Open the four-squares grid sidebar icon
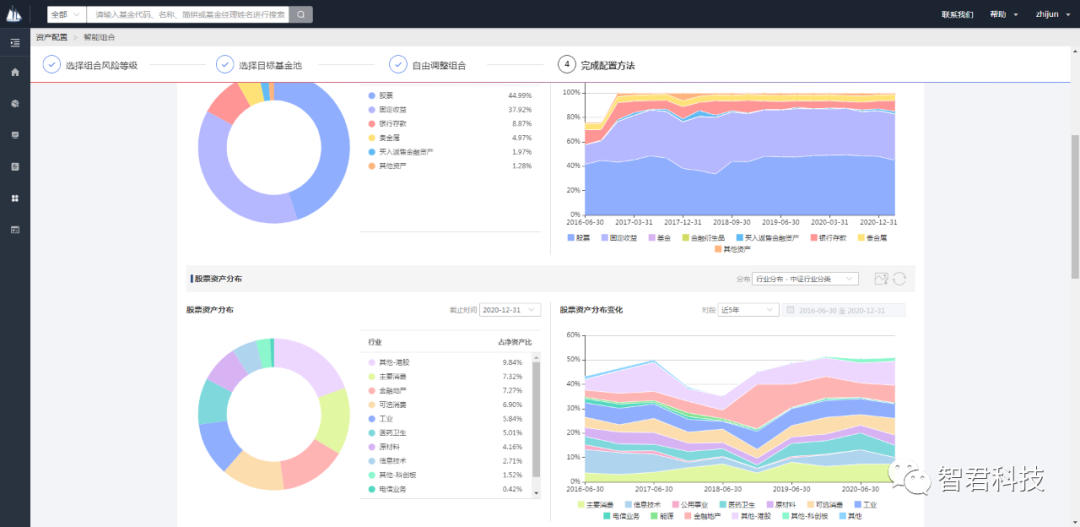The height and width of the screenshot is (527, 1080). point(15,198)
